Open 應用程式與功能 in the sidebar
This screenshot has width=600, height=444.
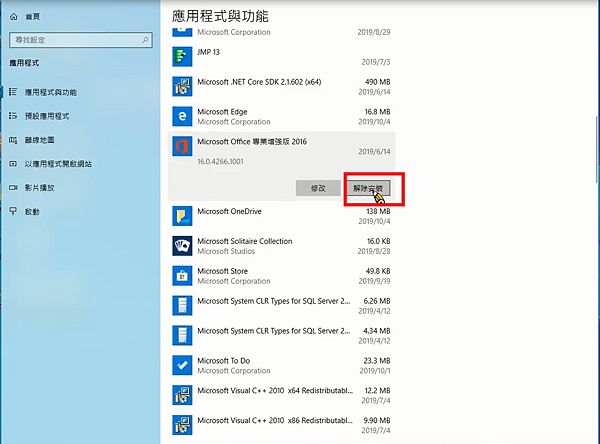[56, 92]
